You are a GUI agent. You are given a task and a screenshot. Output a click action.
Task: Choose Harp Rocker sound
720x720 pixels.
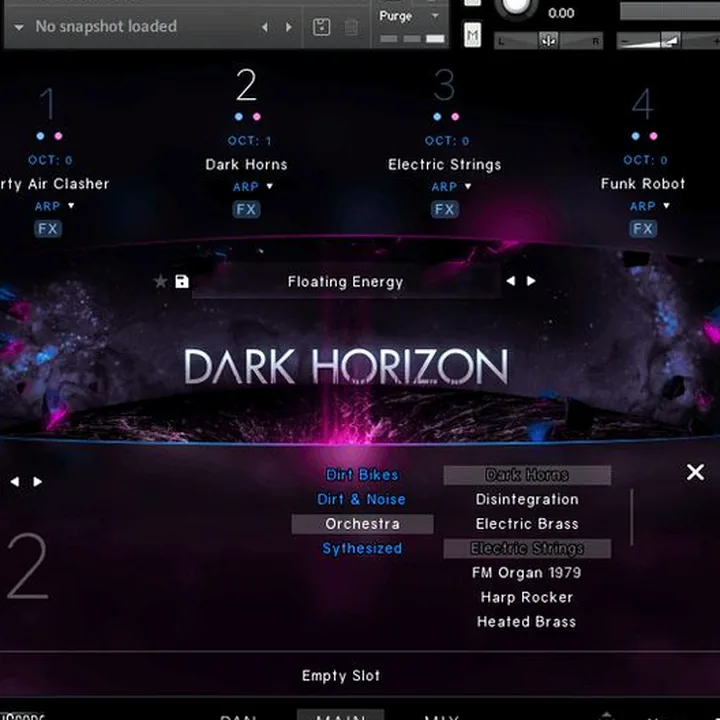pos(527,597)
